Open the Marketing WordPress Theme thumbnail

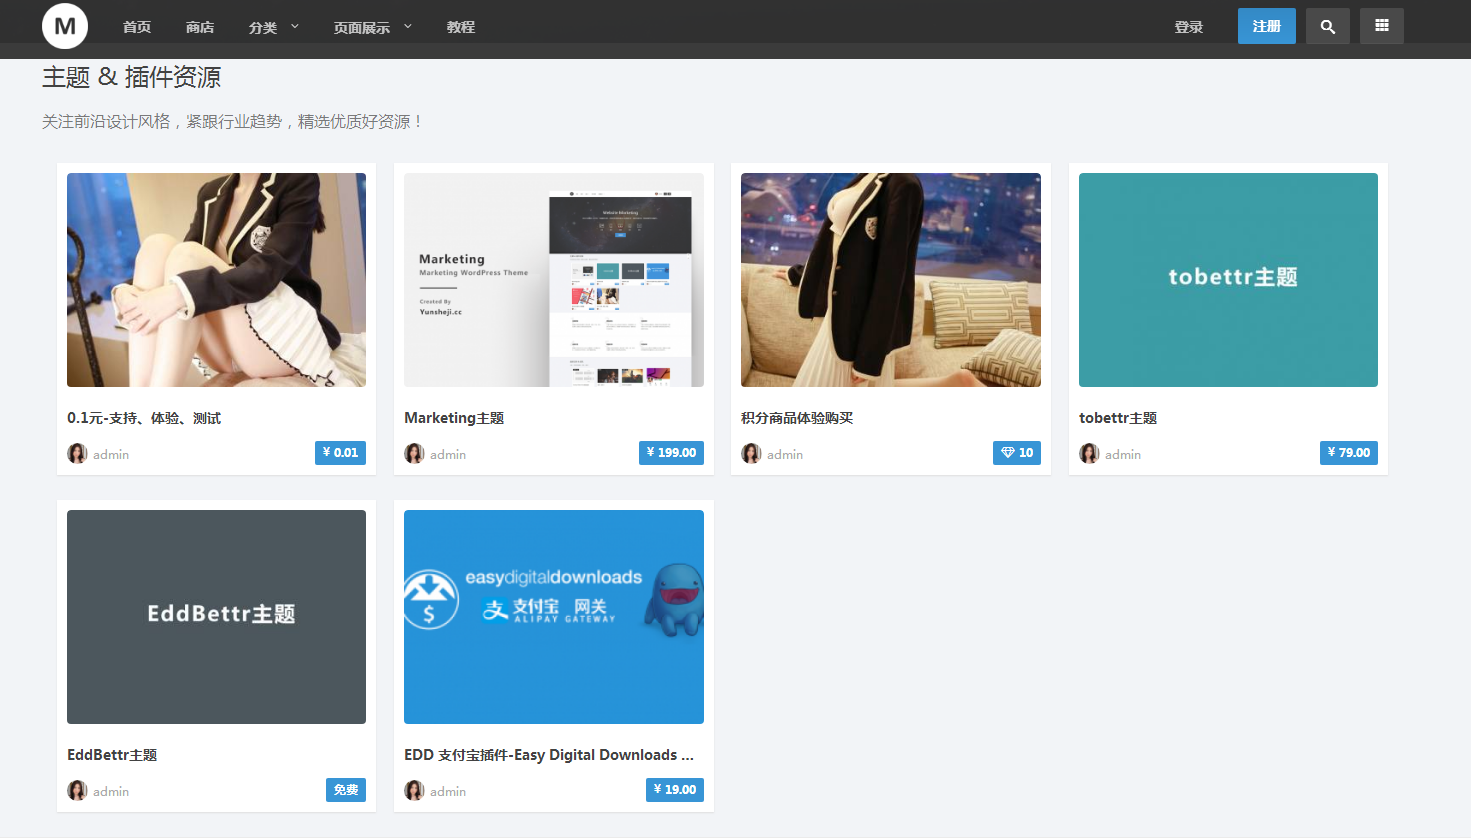coord(554,280)
